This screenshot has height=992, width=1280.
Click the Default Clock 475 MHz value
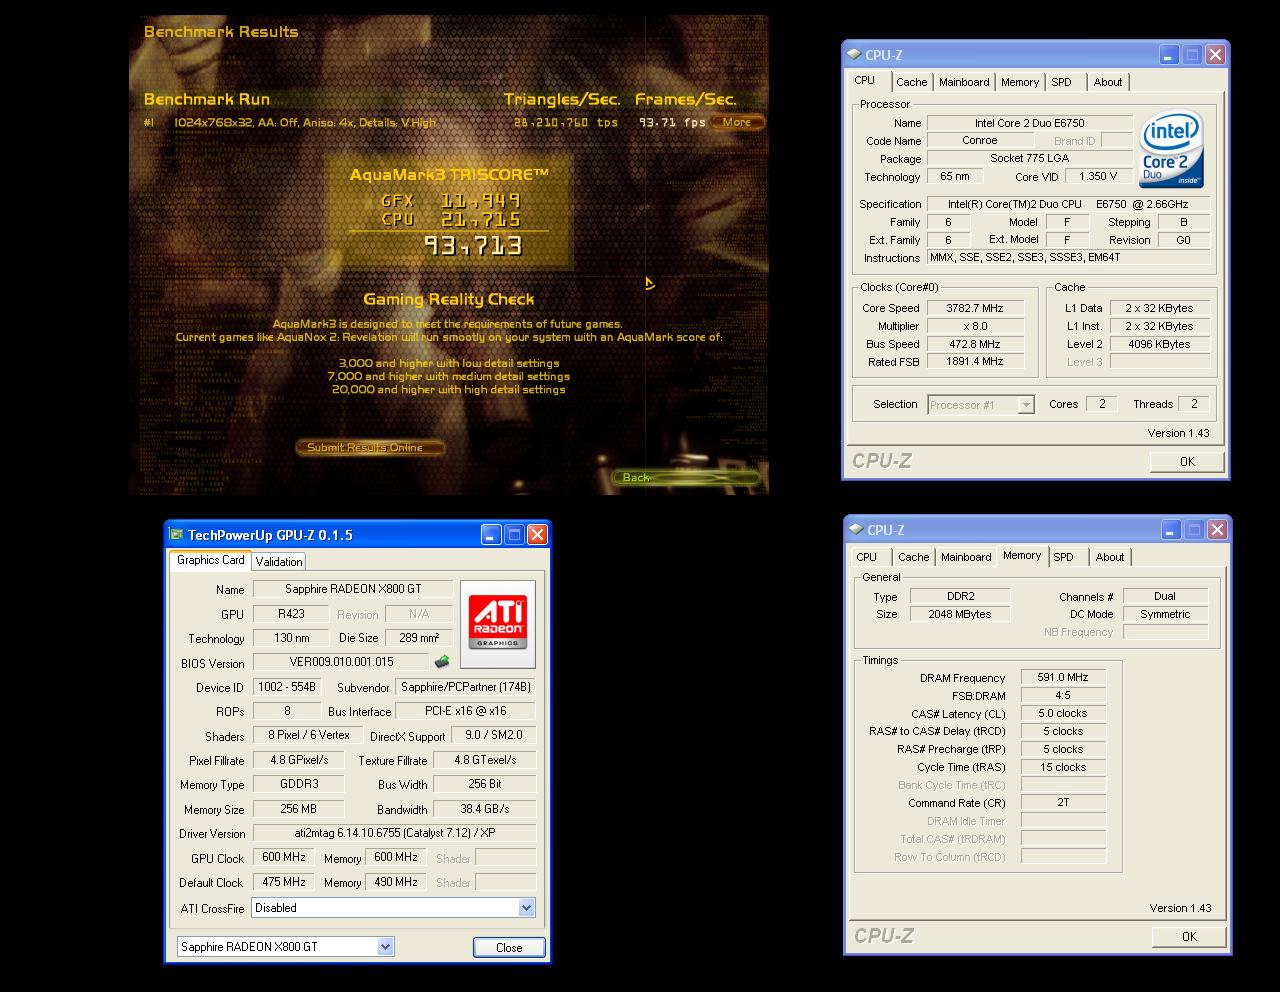coord(284,882)
